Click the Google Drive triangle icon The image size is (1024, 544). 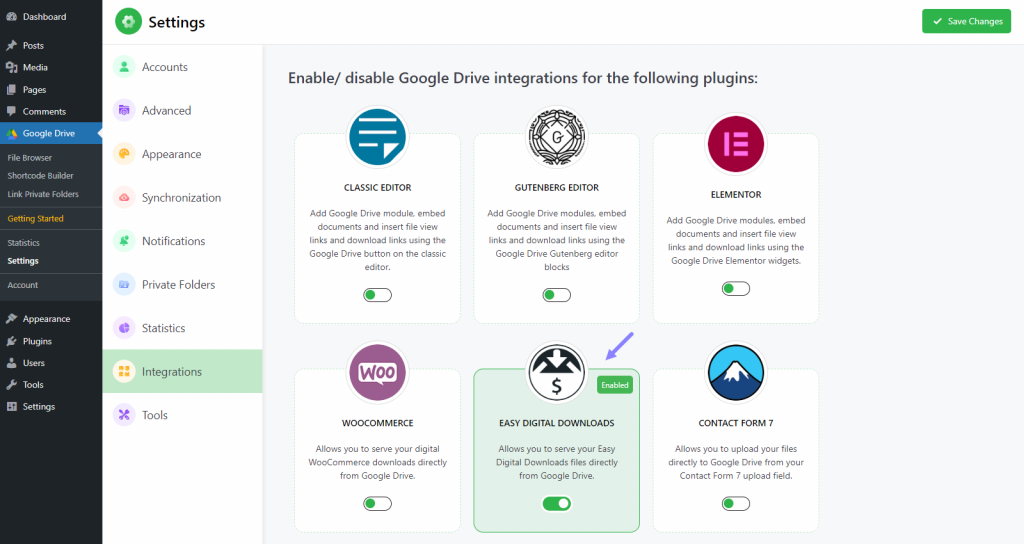coord(11,133)
